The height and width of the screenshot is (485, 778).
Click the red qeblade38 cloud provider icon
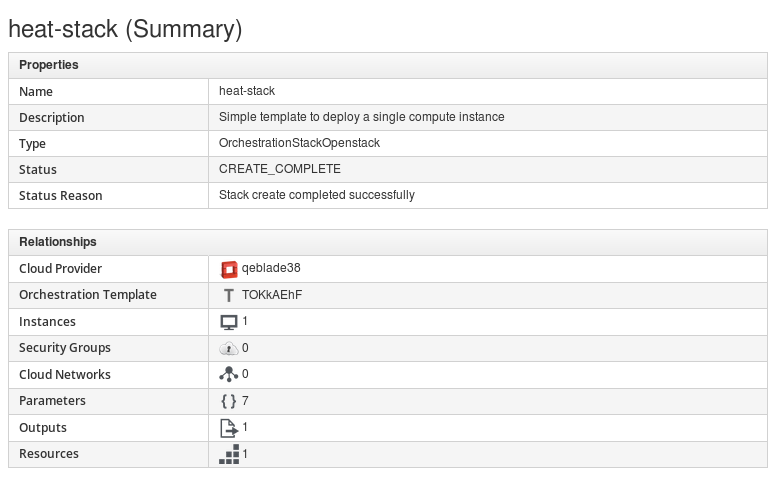tap(229, 269)
